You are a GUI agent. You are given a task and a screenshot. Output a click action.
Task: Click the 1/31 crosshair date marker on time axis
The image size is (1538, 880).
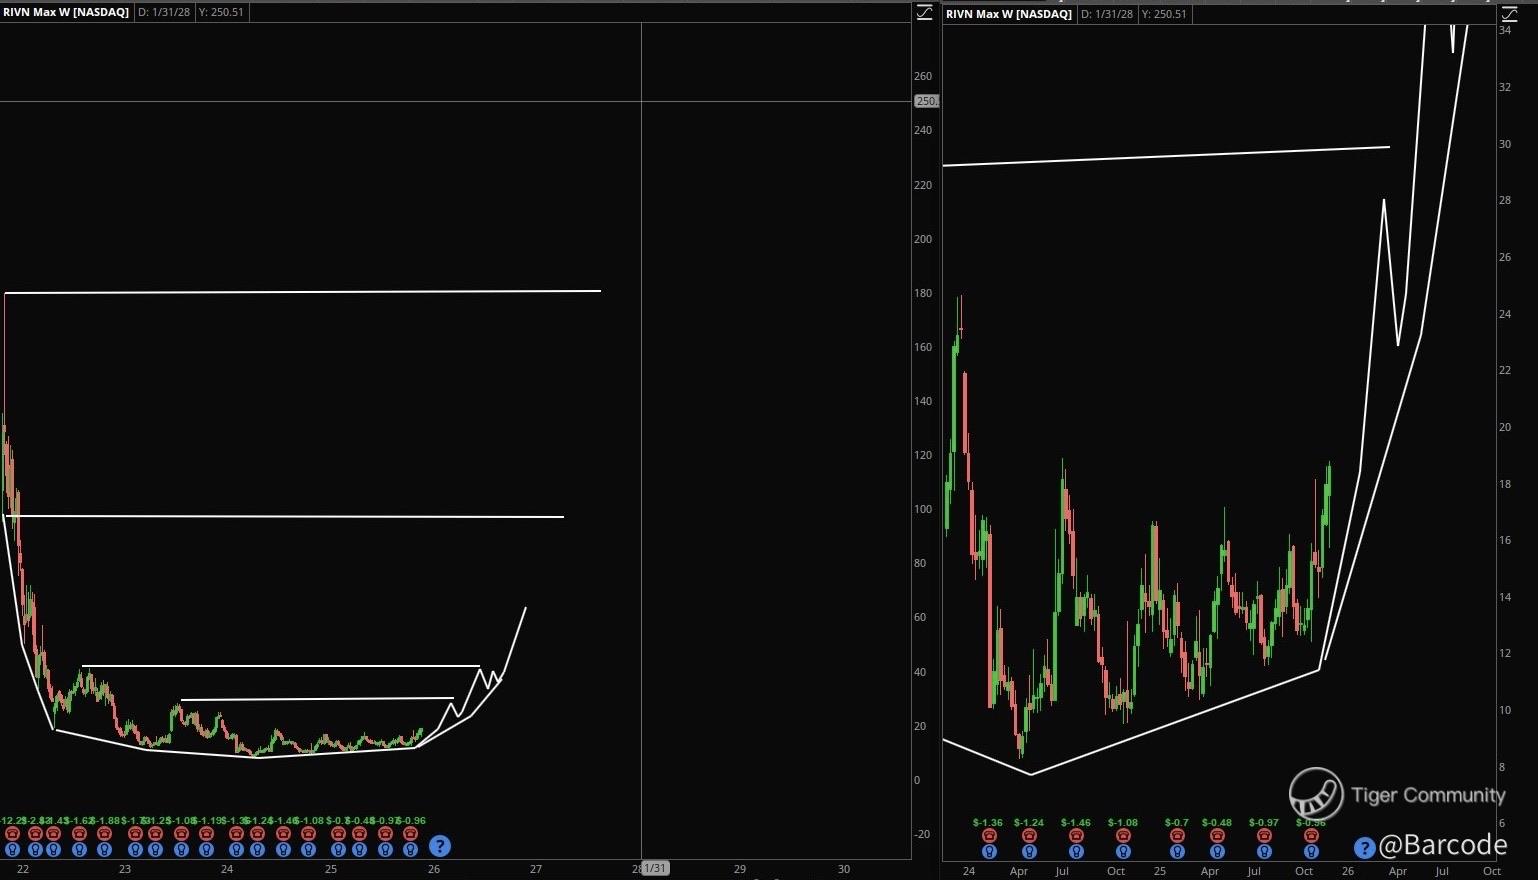654,868
